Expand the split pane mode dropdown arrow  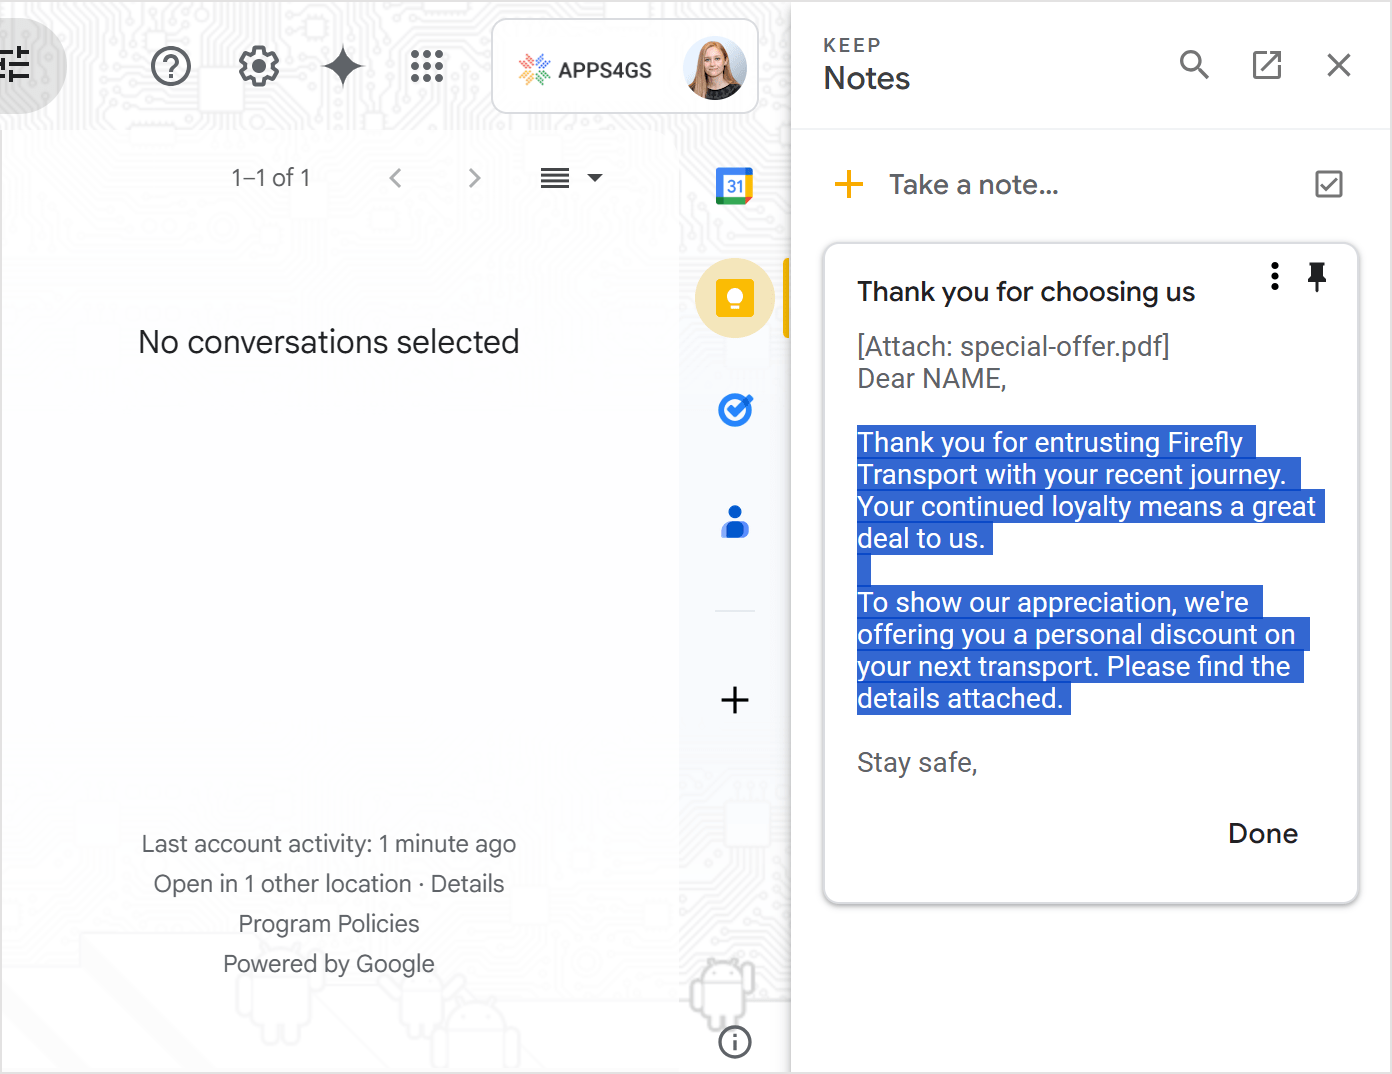[595, 178]
